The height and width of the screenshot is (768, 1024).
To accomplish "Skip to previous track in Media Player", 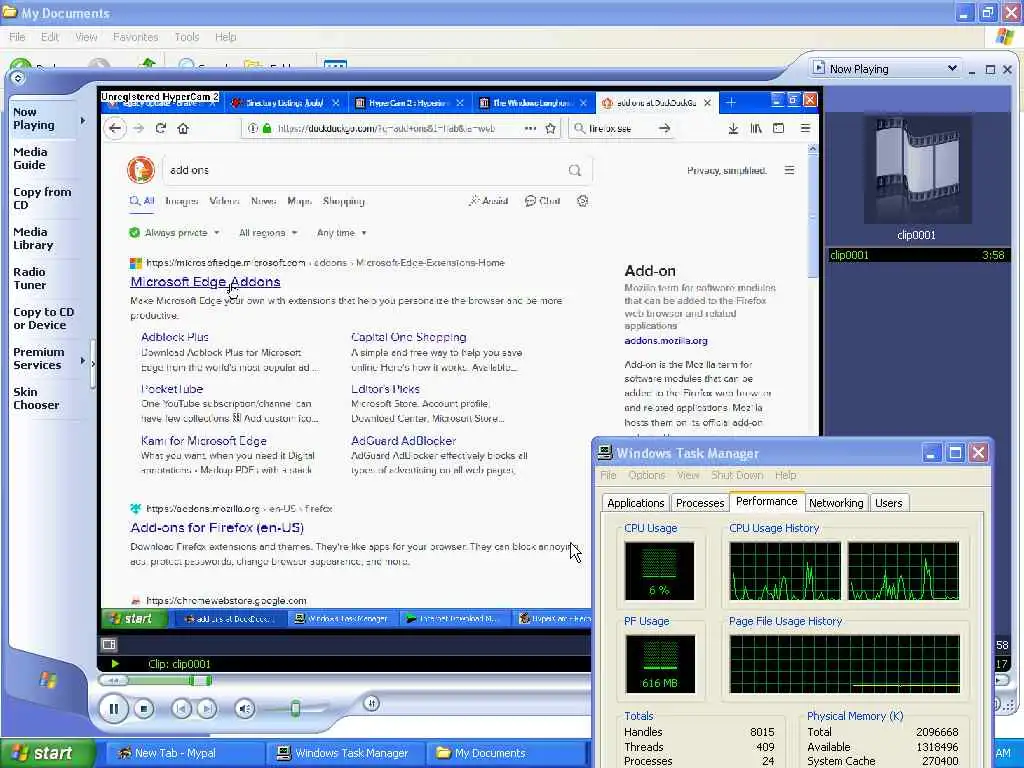I will tap(182, 709).
